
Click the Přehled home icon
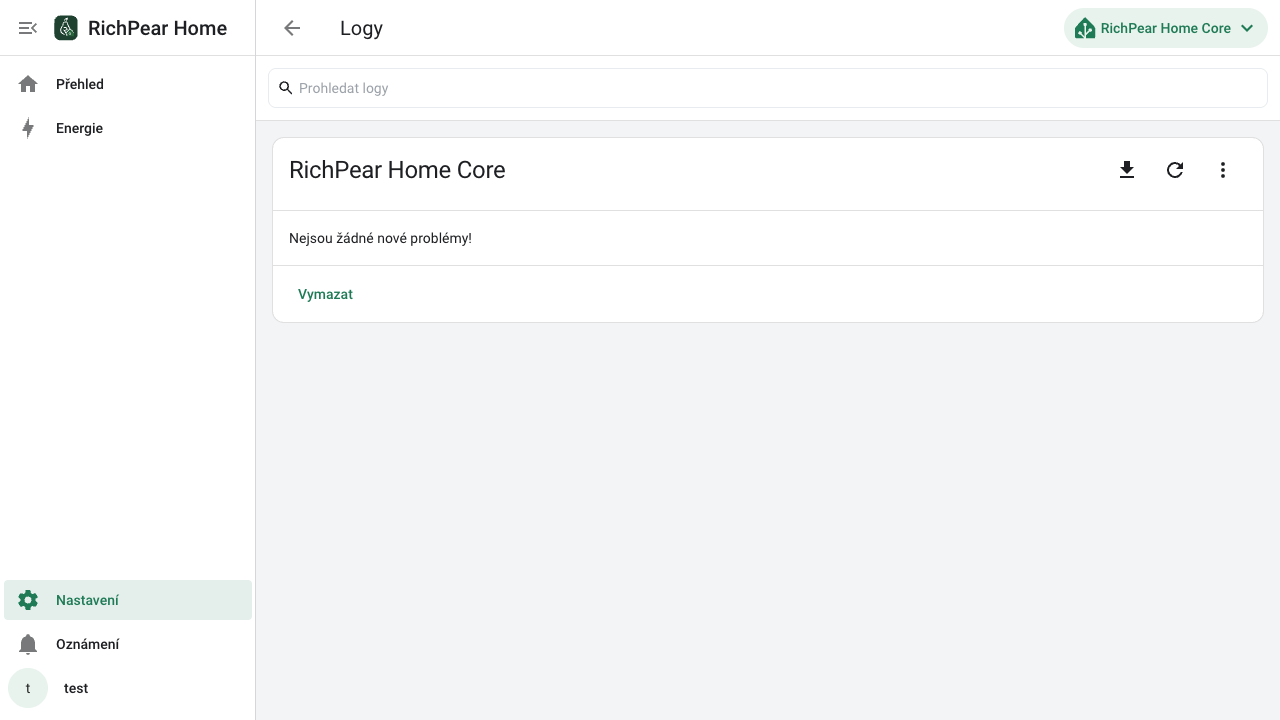(x=28, y=84)
